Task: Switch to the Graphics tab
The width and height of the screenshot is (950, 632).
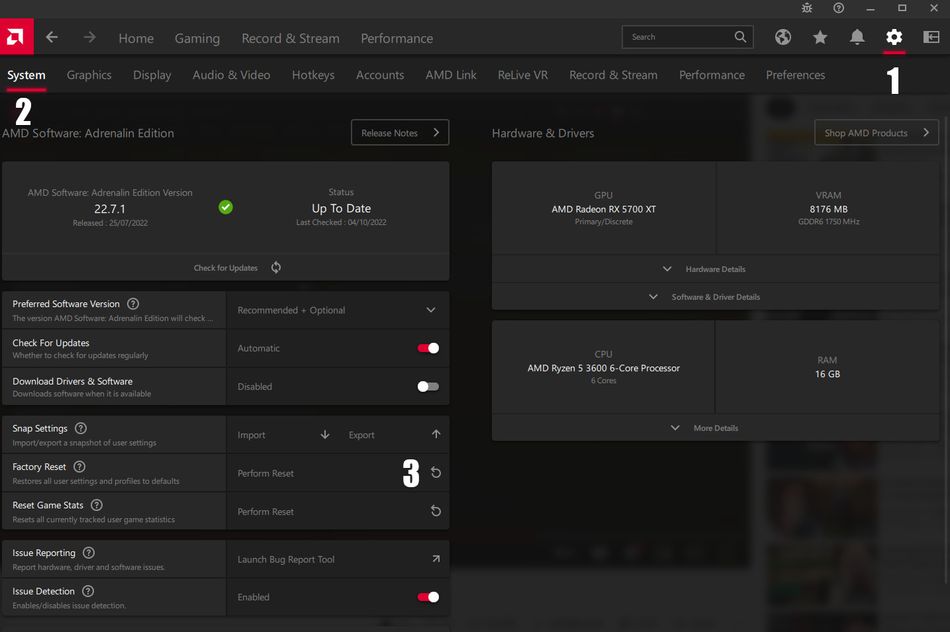Action: click(x=89, y=75)
